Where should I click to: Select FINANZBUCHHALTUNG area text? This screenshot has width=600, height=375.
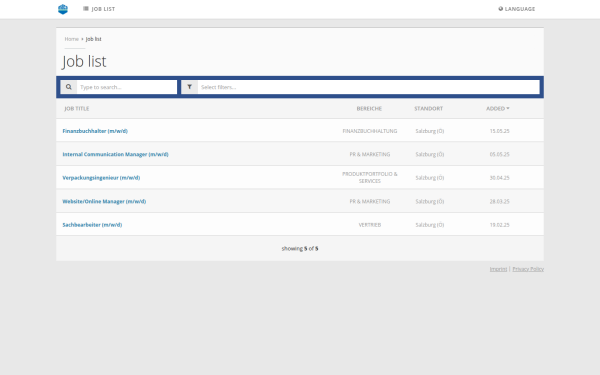(x=370, y=131)
